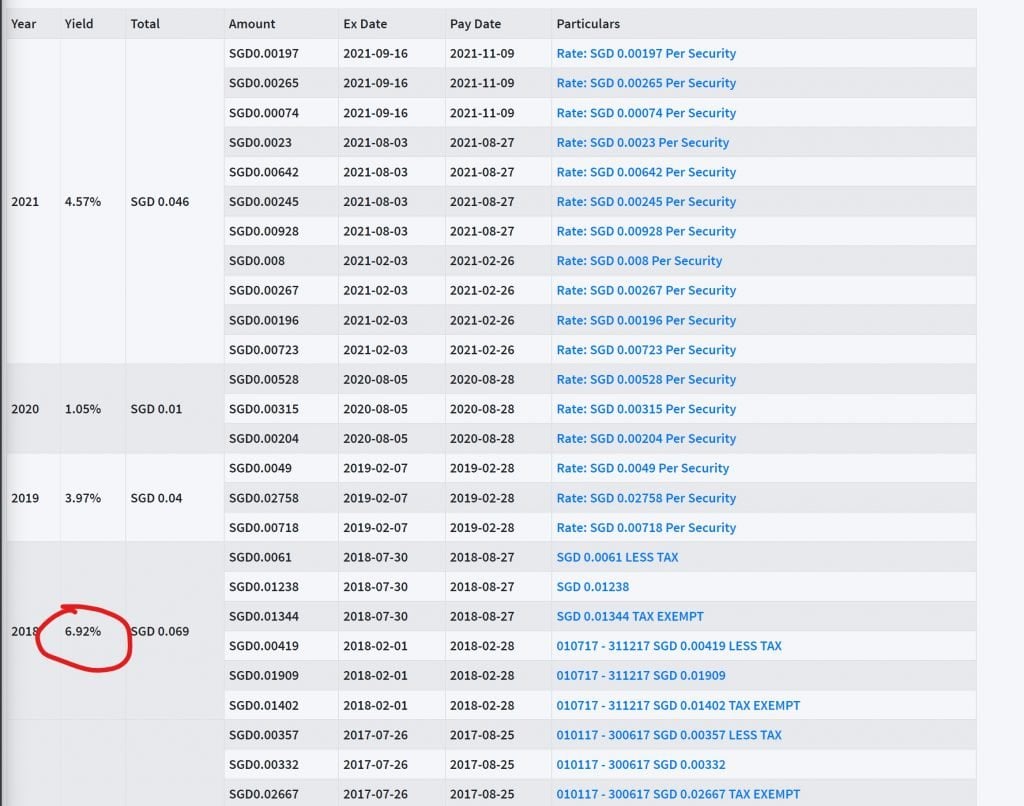Open the "Rate: SGD 0.00723 Per Security" link

pos(646,349)
